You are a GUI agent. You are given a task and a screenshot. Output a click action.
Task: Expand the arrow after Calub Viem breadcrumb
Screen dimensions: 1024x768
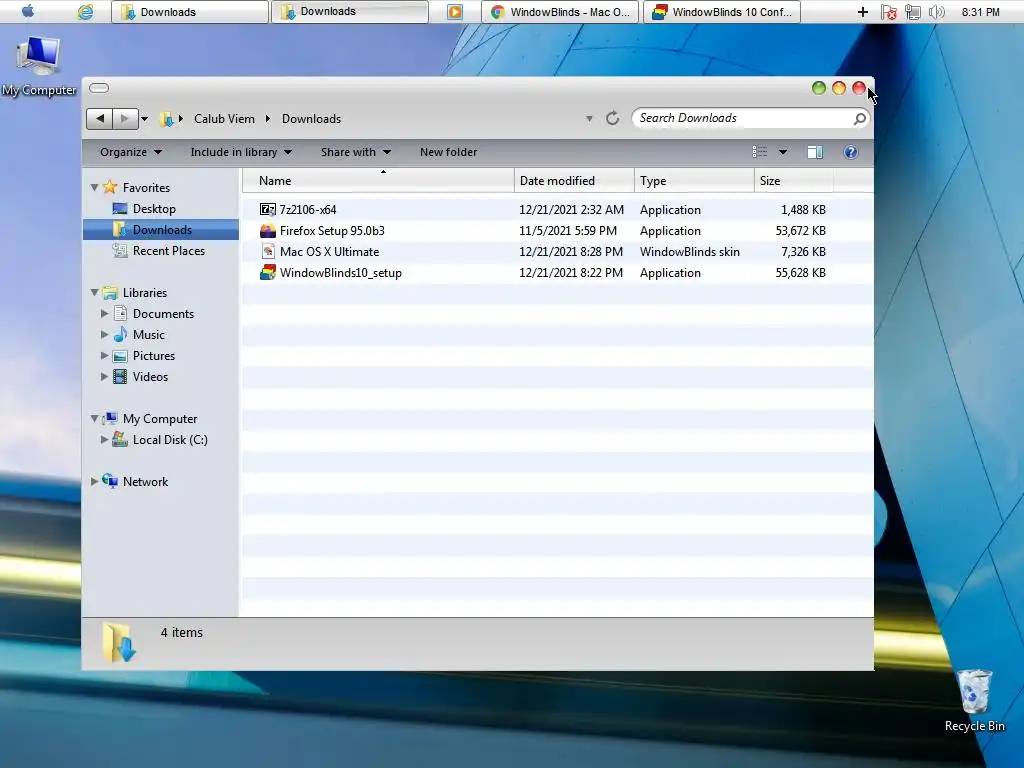(268, 119)
